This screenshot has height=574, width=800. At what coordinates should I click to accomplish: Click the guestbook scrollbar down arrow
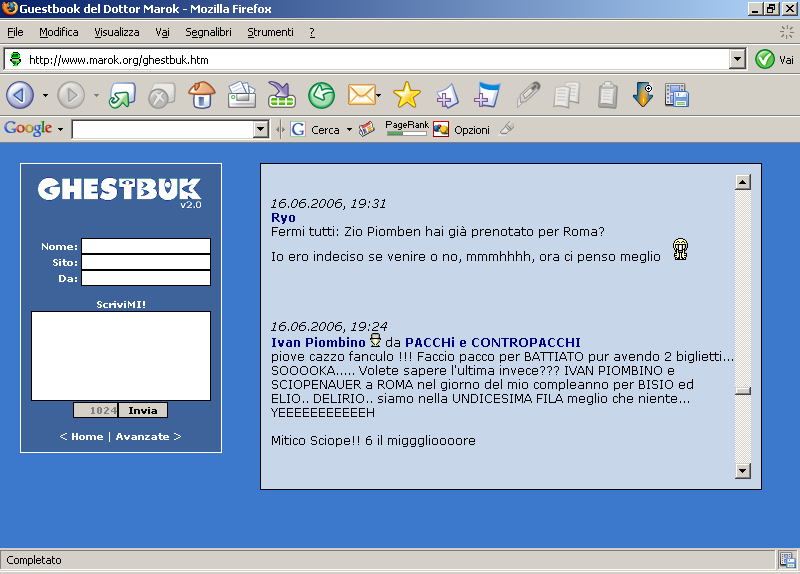pyautogui.click(x=742, y=470)
